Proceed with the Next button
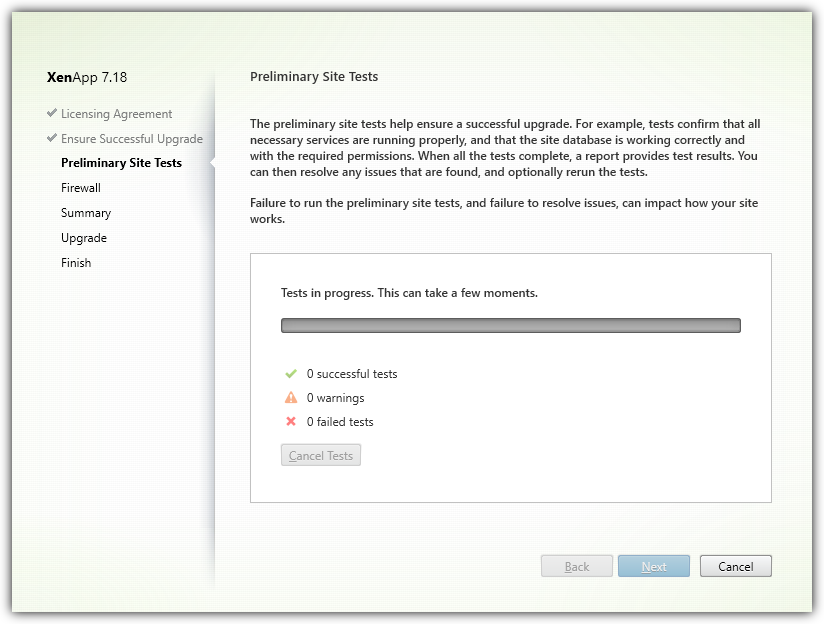 coord(654,566)
